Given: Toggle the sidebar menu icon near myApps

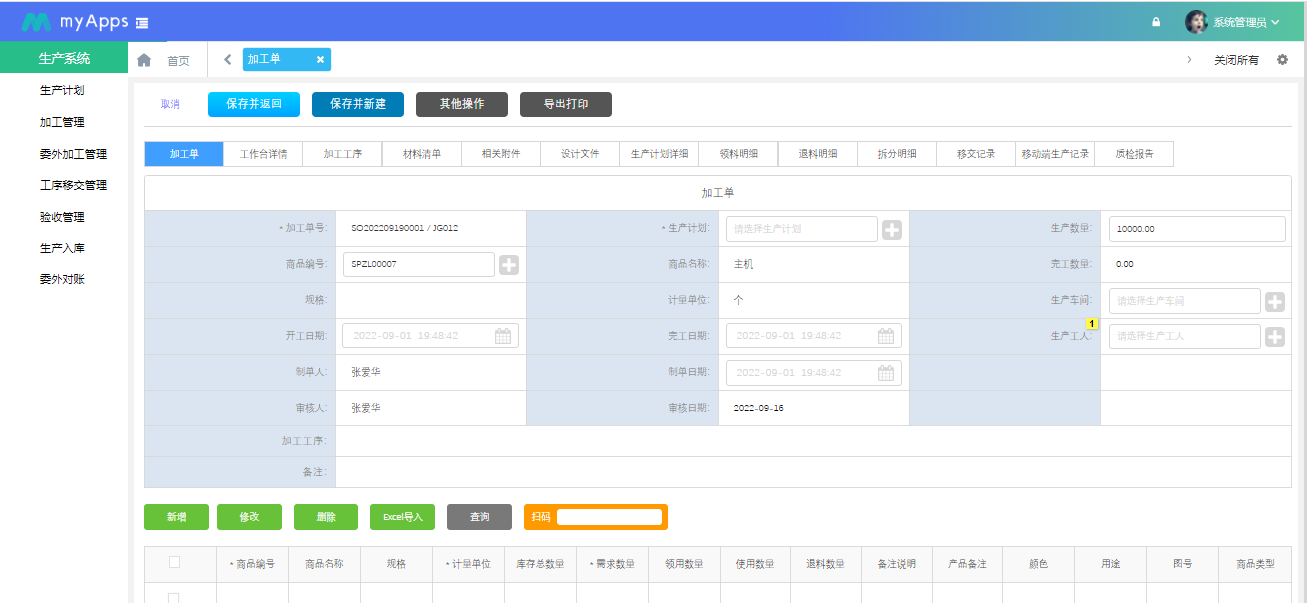Looking at the screenshot, I should pos(142,22).
